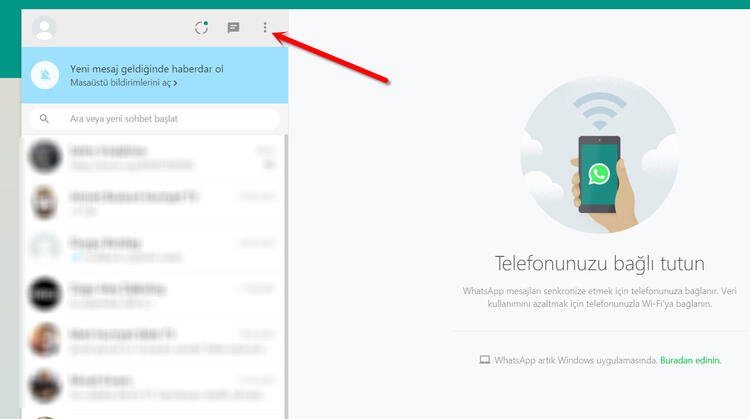The image size is (750, 419).
Task: Click the "Telefonunuzu bağlı tutun" heading
Action: [x=599, y=264]
